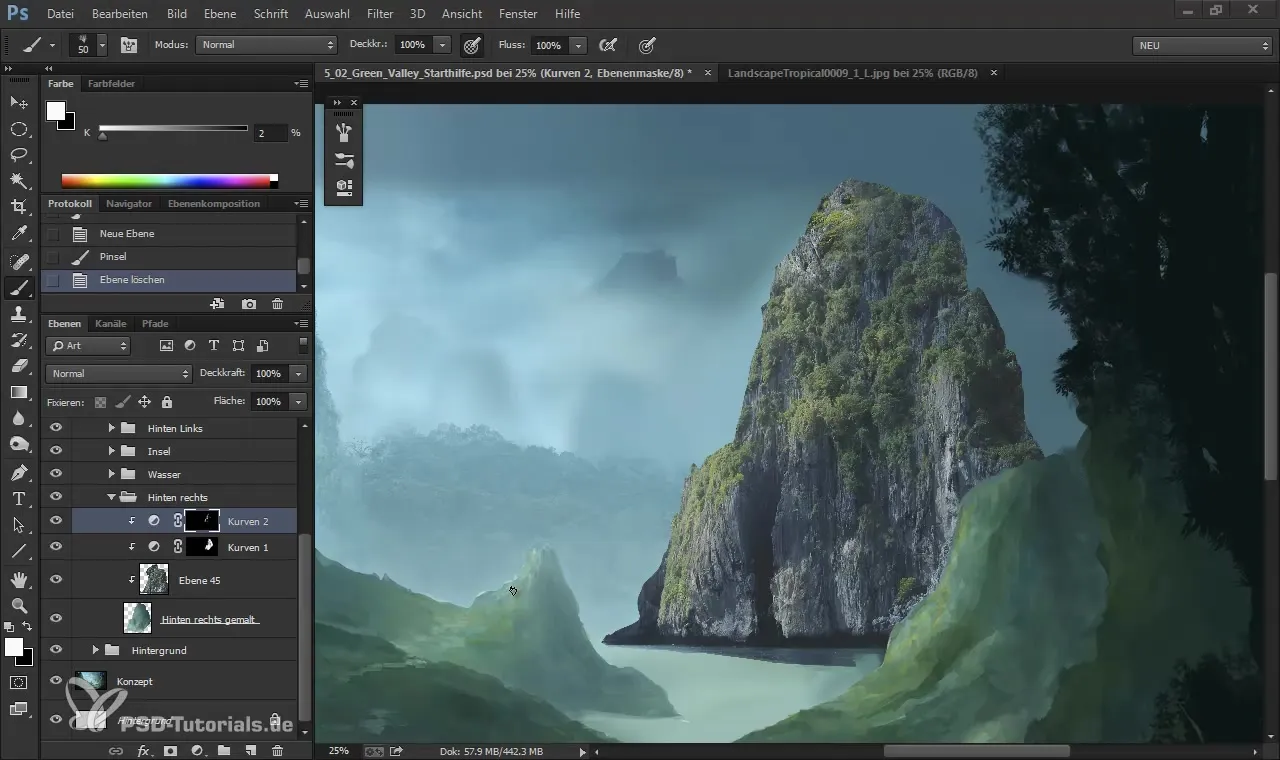
Task: Add a layer mask
Action: 170,750
